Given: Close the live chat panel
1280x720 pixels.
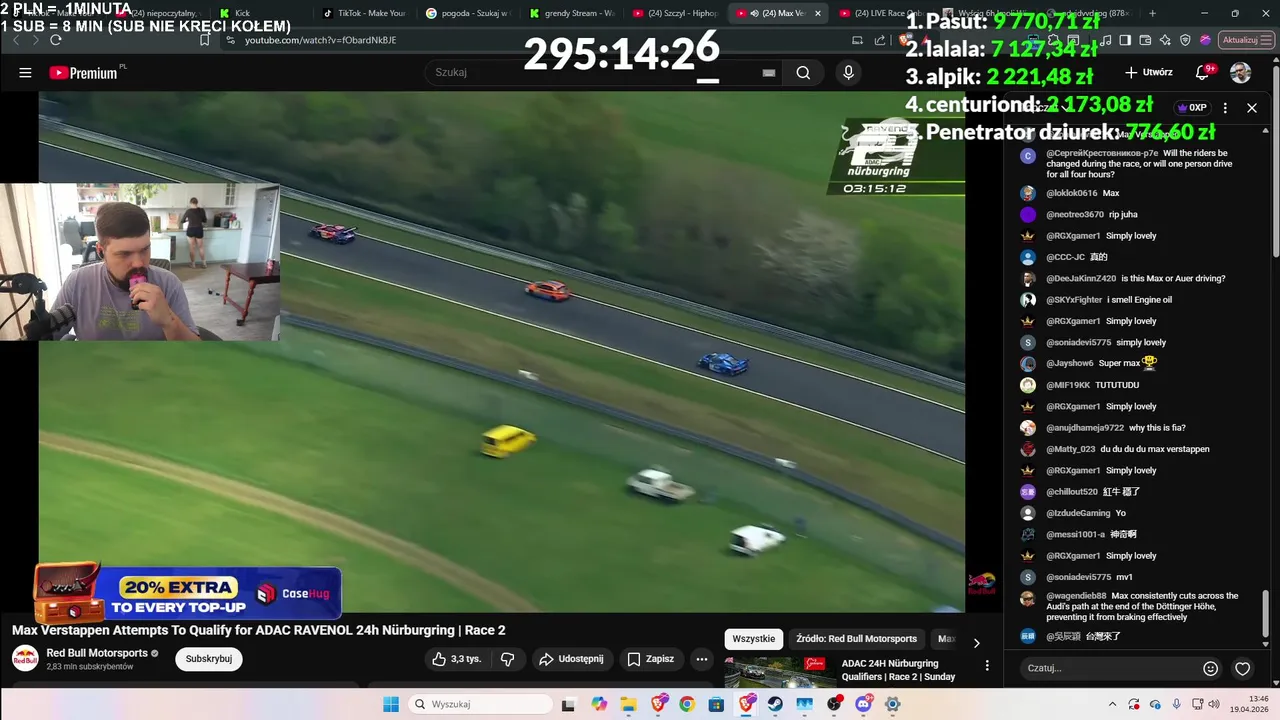Looking at the screenshot, I should tap(1252, 108).
